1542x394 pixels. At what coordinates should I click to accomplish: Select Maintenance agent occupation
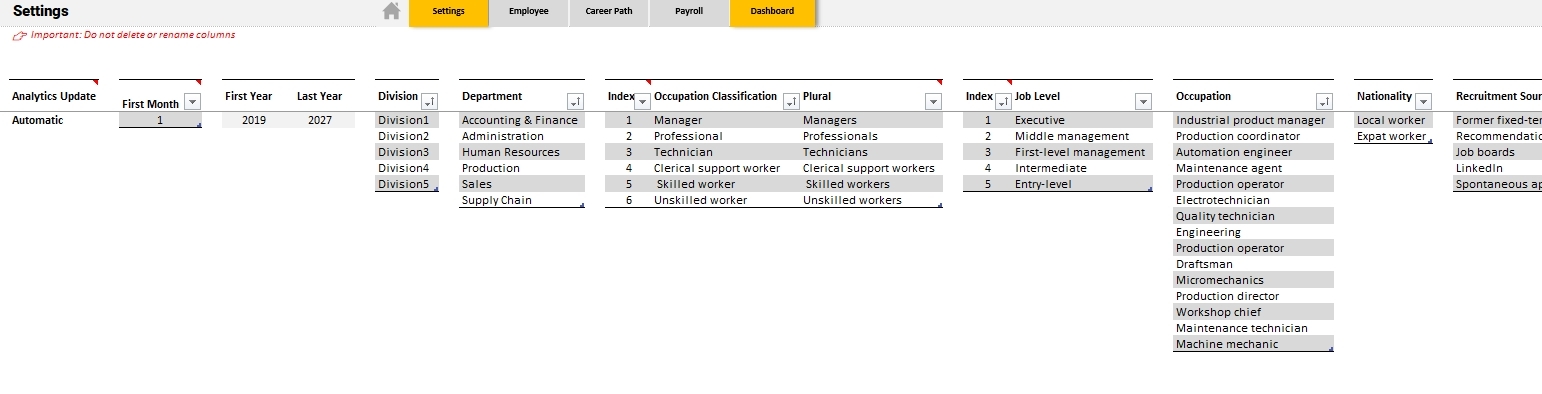coord(1253,168)
